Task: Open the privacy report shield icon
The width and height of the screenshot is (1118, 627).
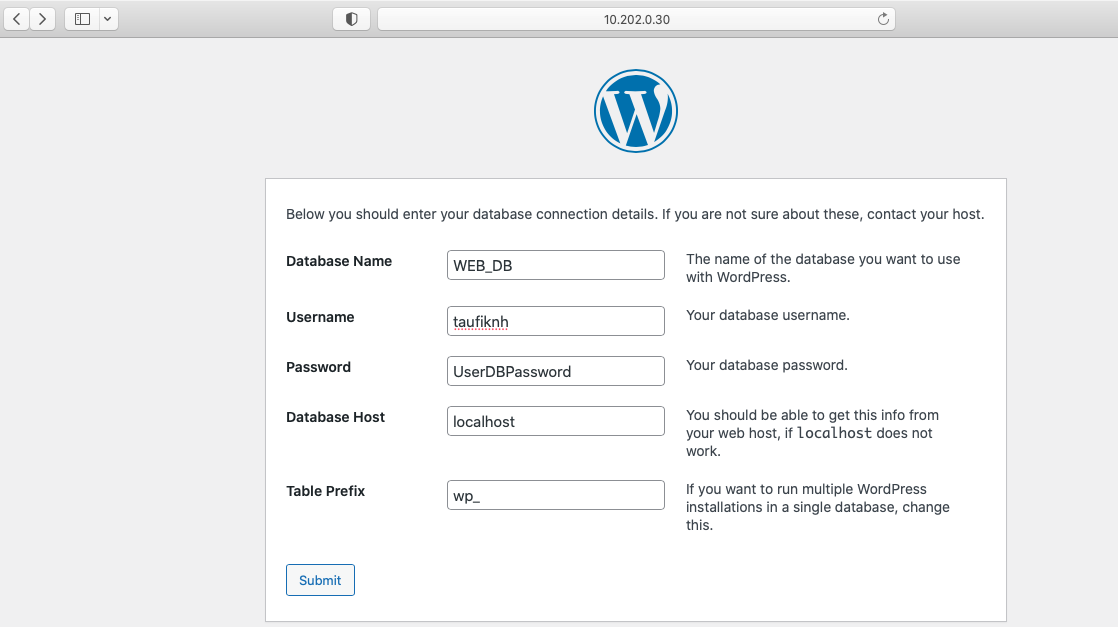Action: coord(352,19)
